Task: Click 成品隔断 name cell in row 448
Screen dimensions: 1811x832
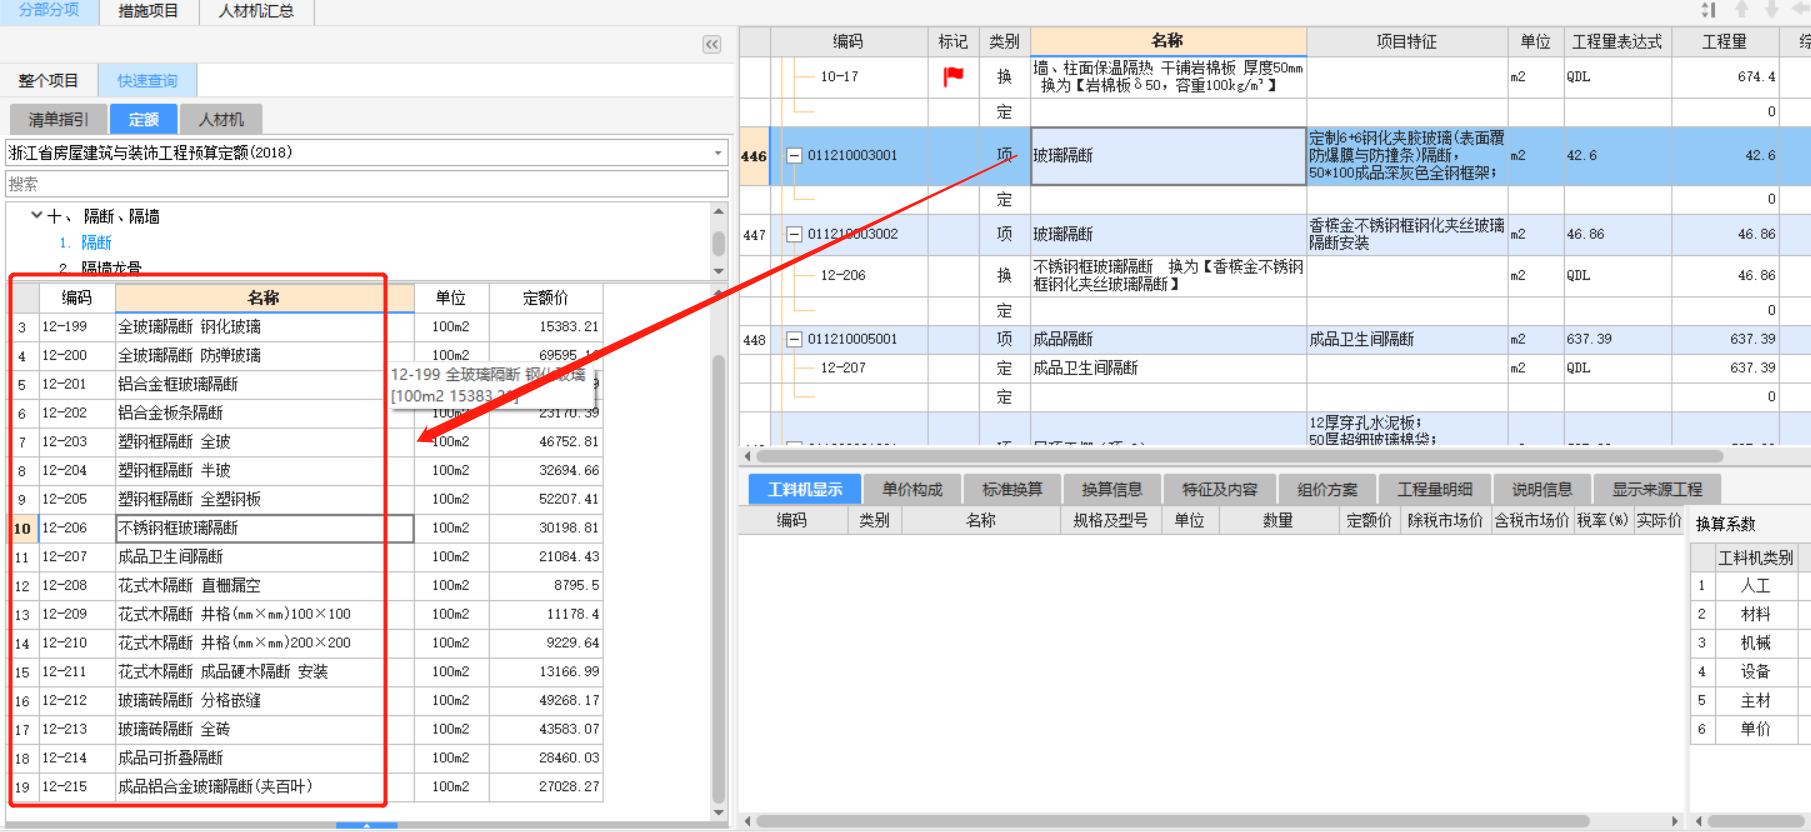Action: tap(1168, 339)
